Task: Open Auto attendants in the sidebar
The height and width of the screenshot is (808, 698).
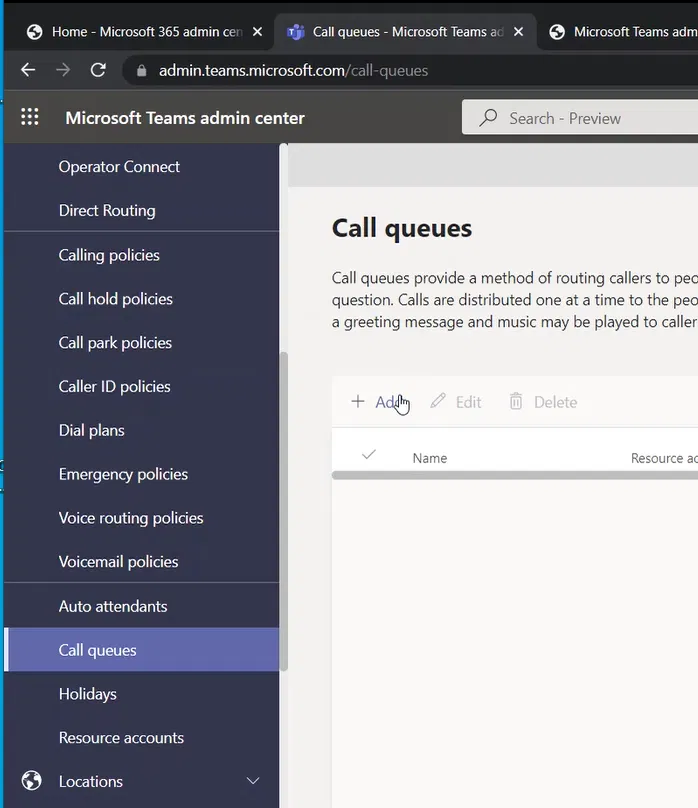Action: point(113,606)
